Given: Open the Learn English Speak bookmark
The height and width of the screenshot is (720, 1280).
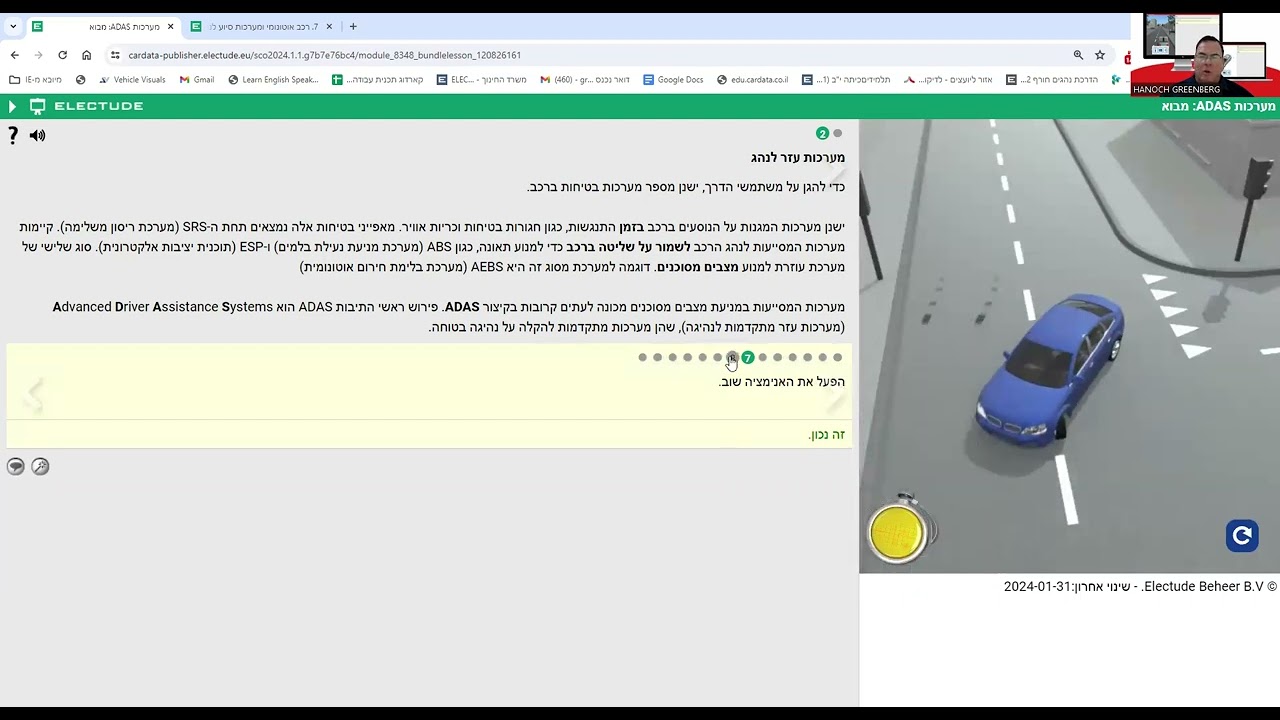Looking at the screenshot, I should pos(273,80).
